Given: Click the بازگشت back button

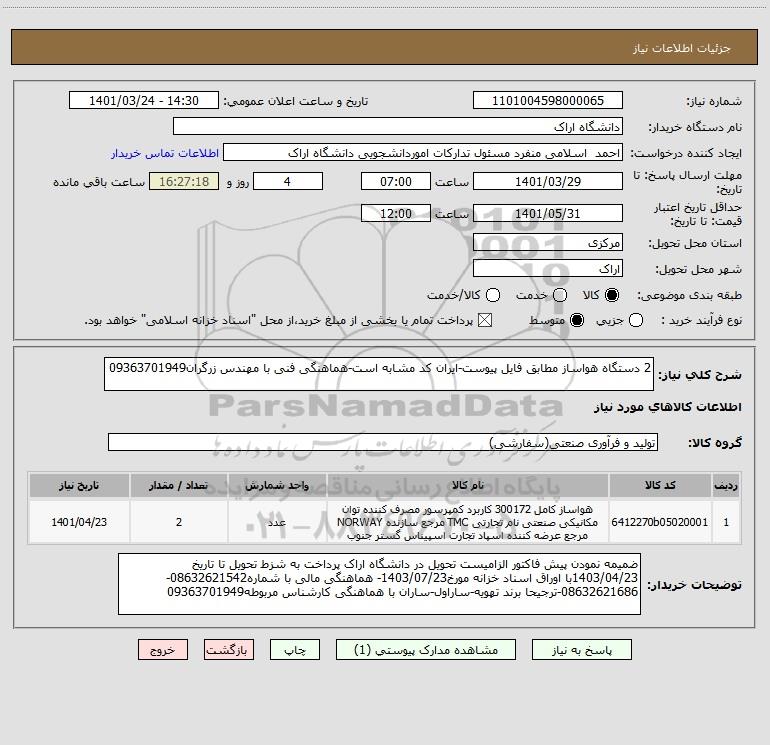Looking at the screenshot, I should tap(229, 650).
